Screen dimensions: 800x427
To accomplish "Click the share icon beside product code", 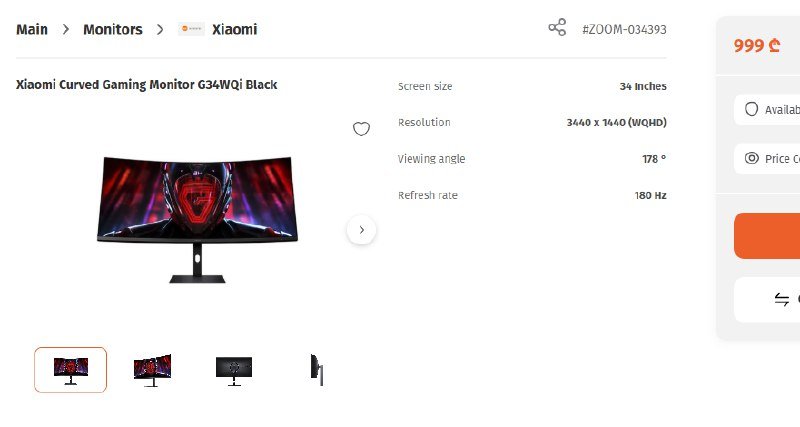I will 557,28.
